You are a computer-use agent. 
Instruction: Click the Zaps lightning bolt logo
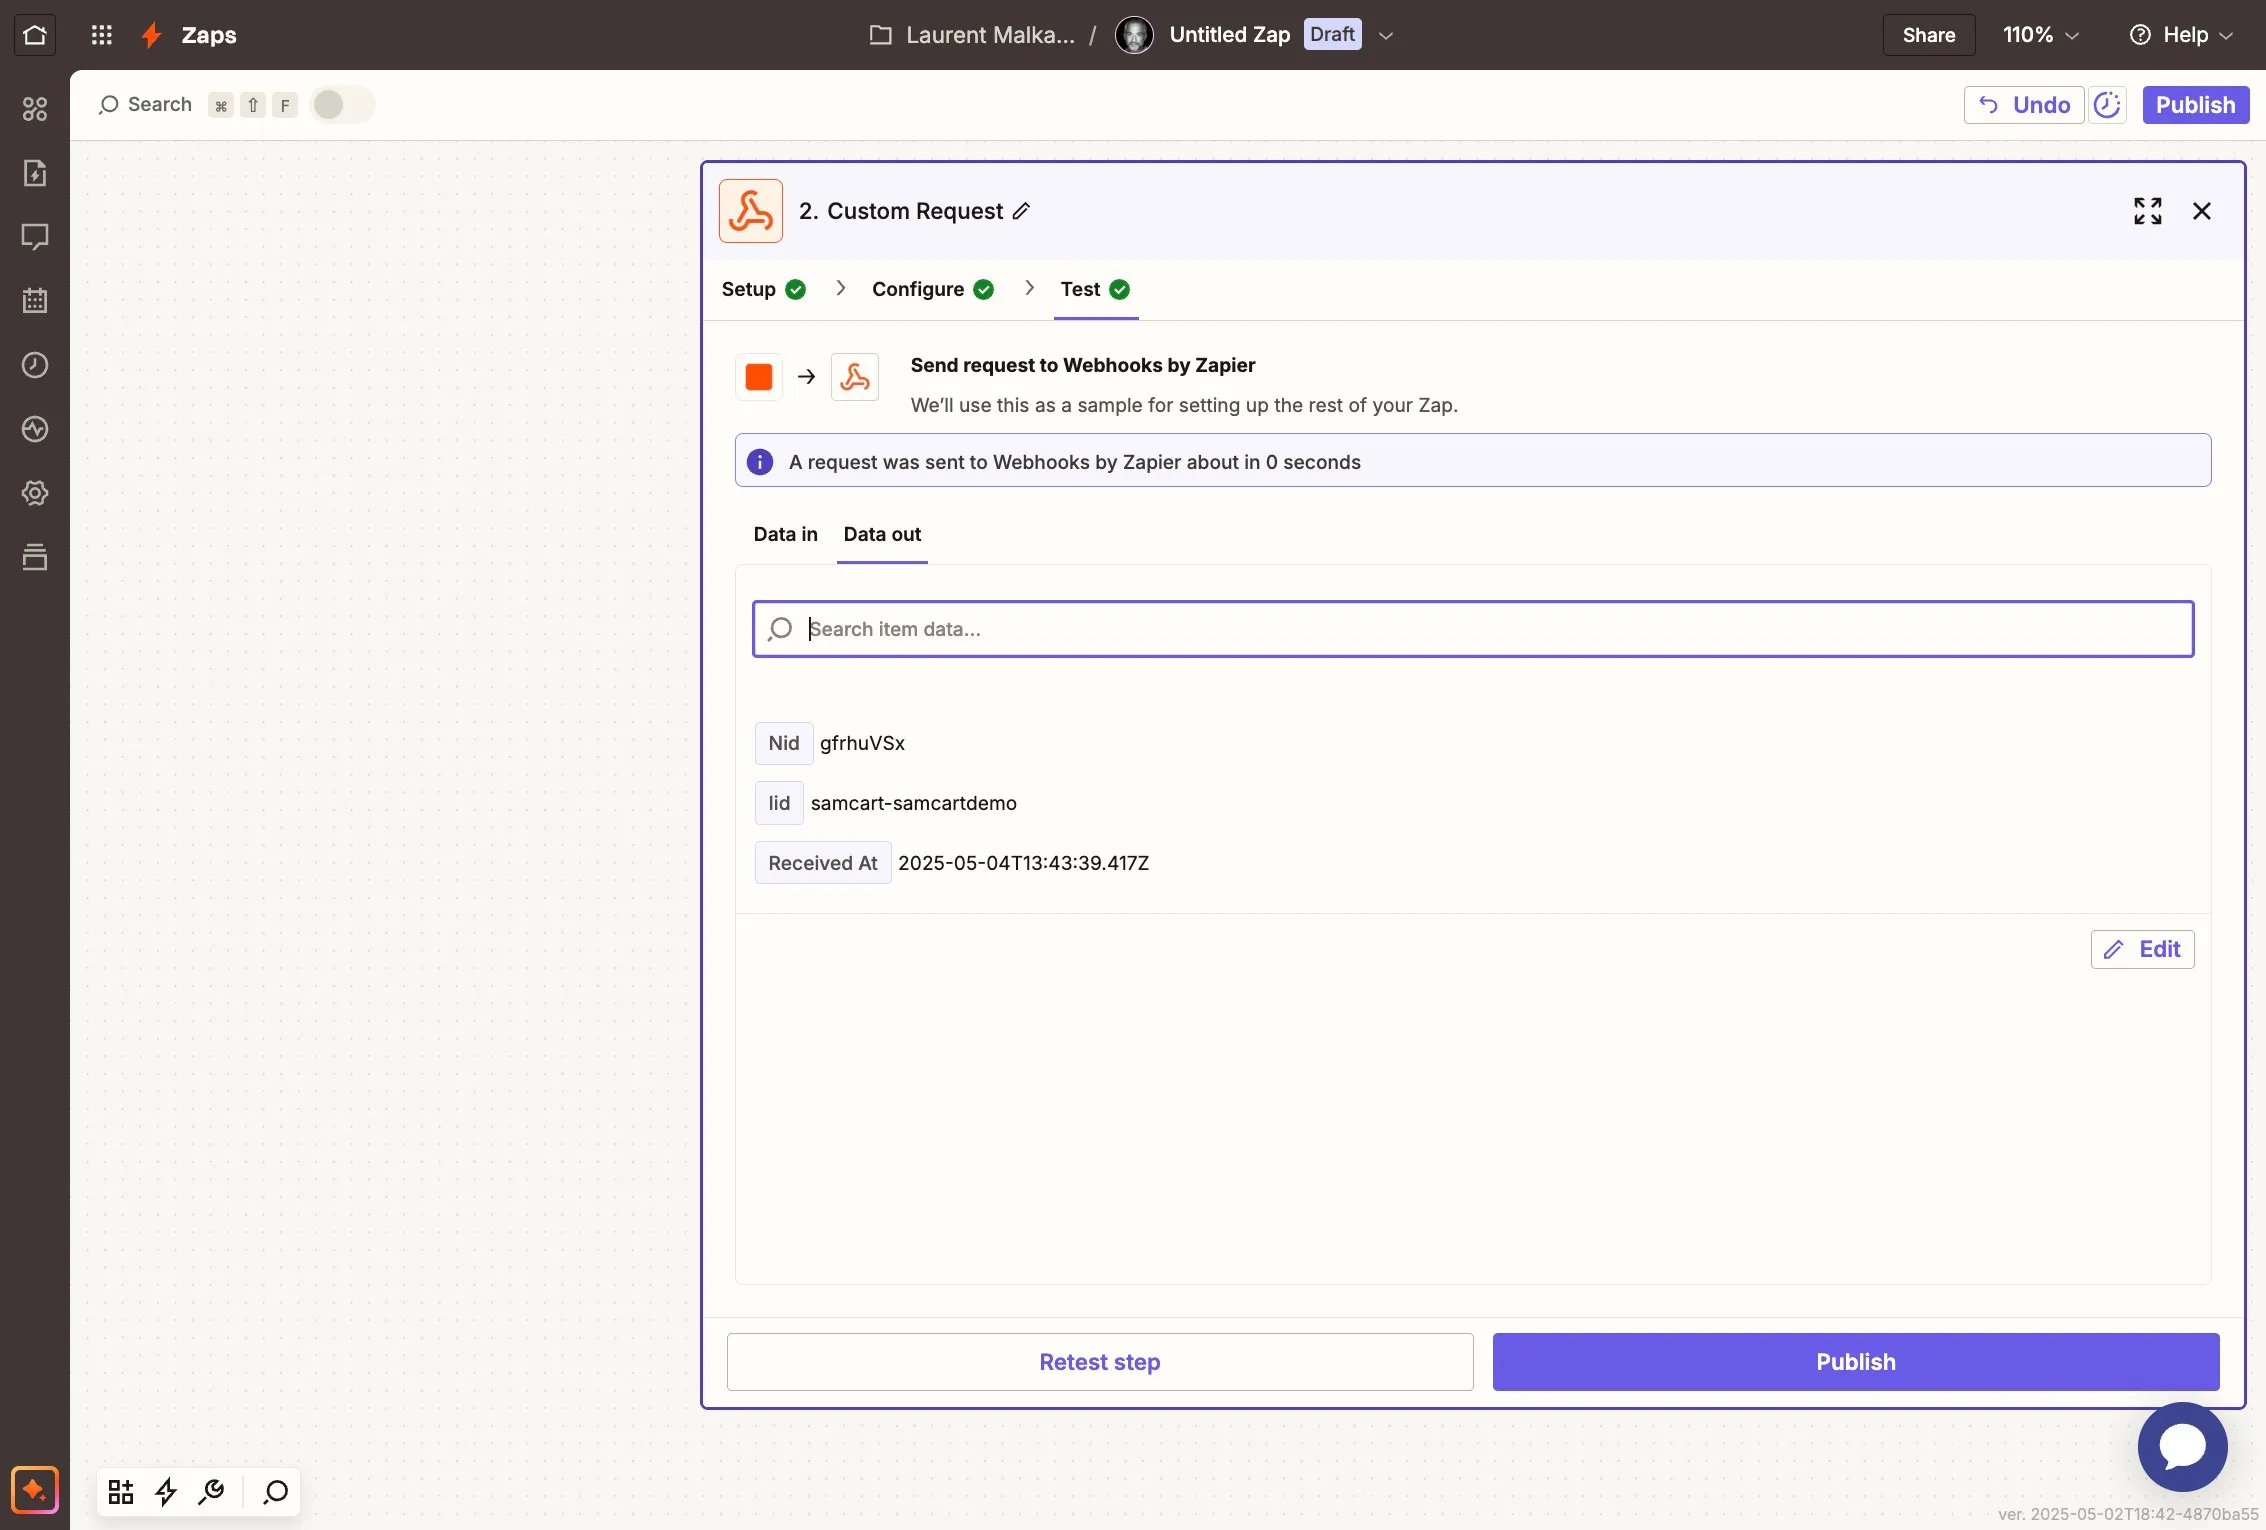pyautogui.click(x=152, y=35)
